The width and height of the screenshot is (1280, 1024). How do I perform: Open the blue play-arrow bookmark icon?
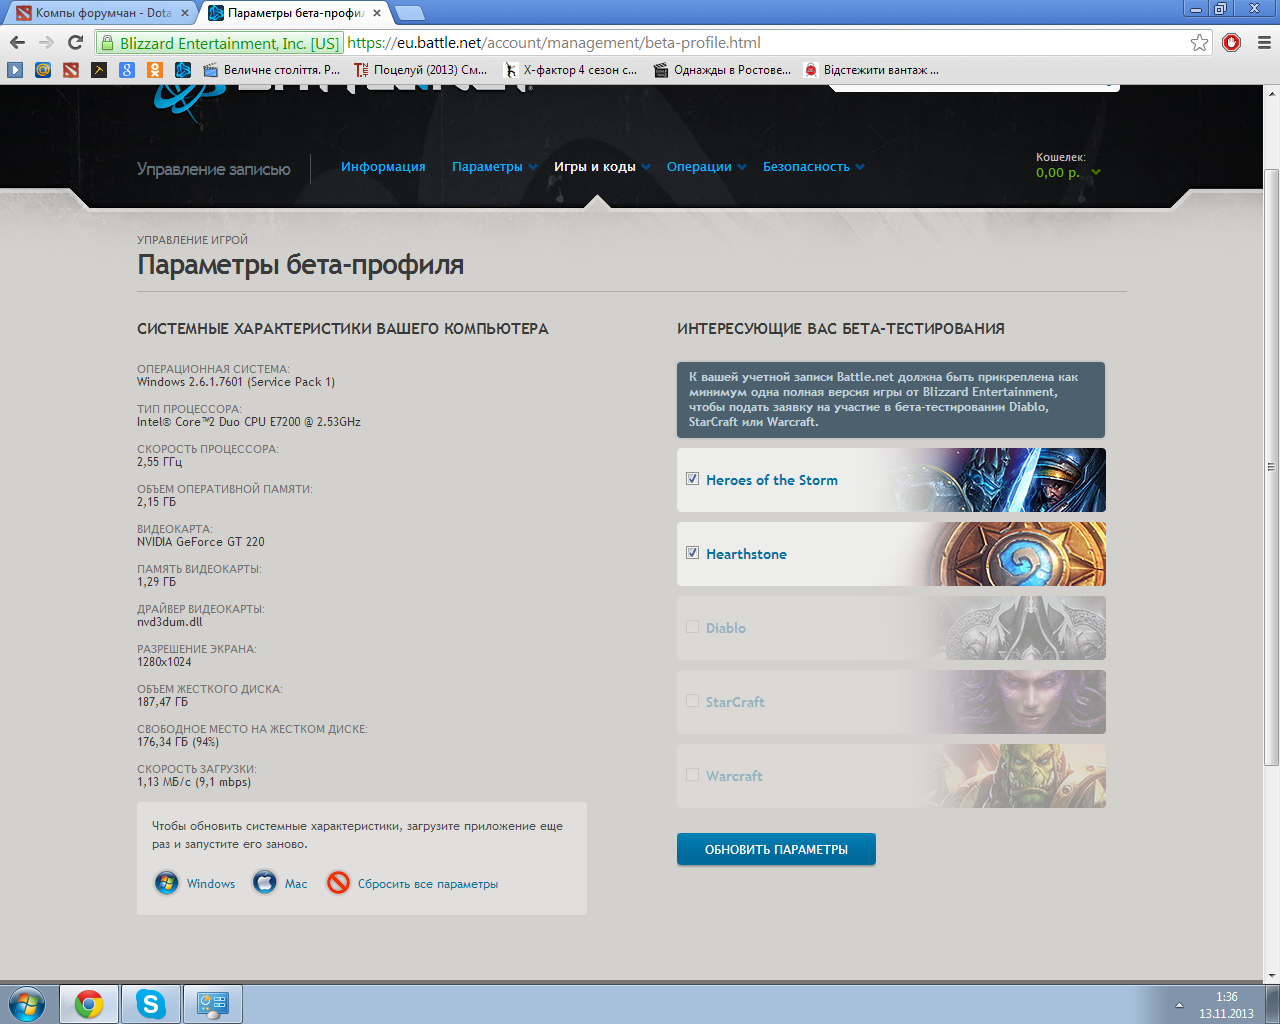point(14,70)
